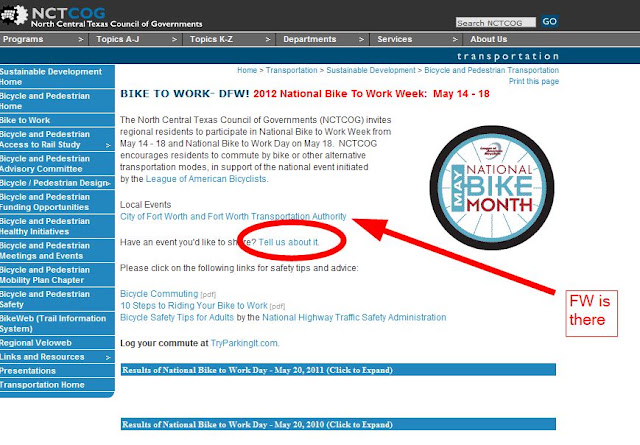Open the About Us menu
Screen dimensions: 640x445
click(x=489, y=39)
